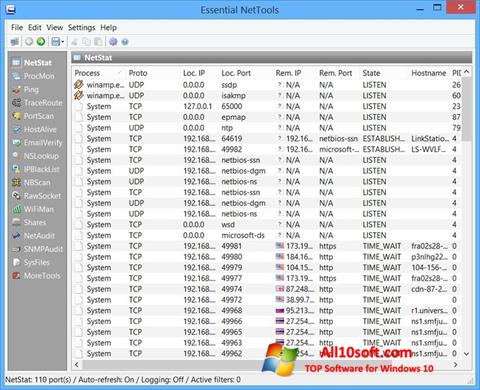Select the row with hostname LinkStatio...
Image resolution: width=480 pixels, height=390 pixels.
[x=267, y=138]
